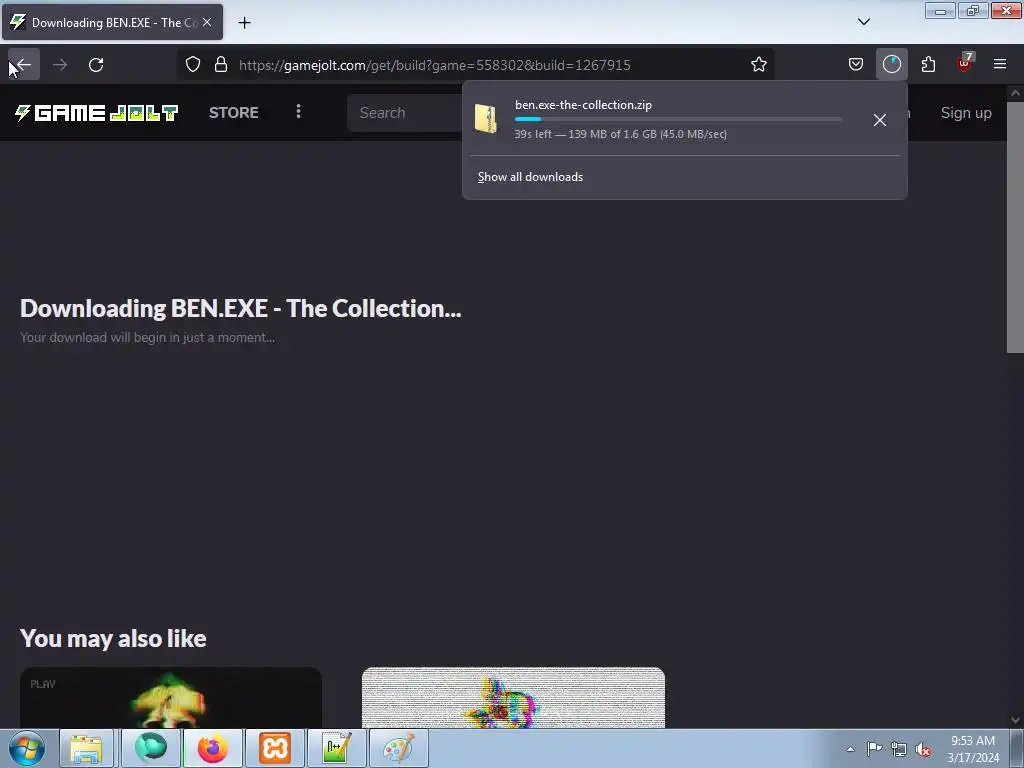
Task: Open the first recommended game thumbnail
Action: 171,697
